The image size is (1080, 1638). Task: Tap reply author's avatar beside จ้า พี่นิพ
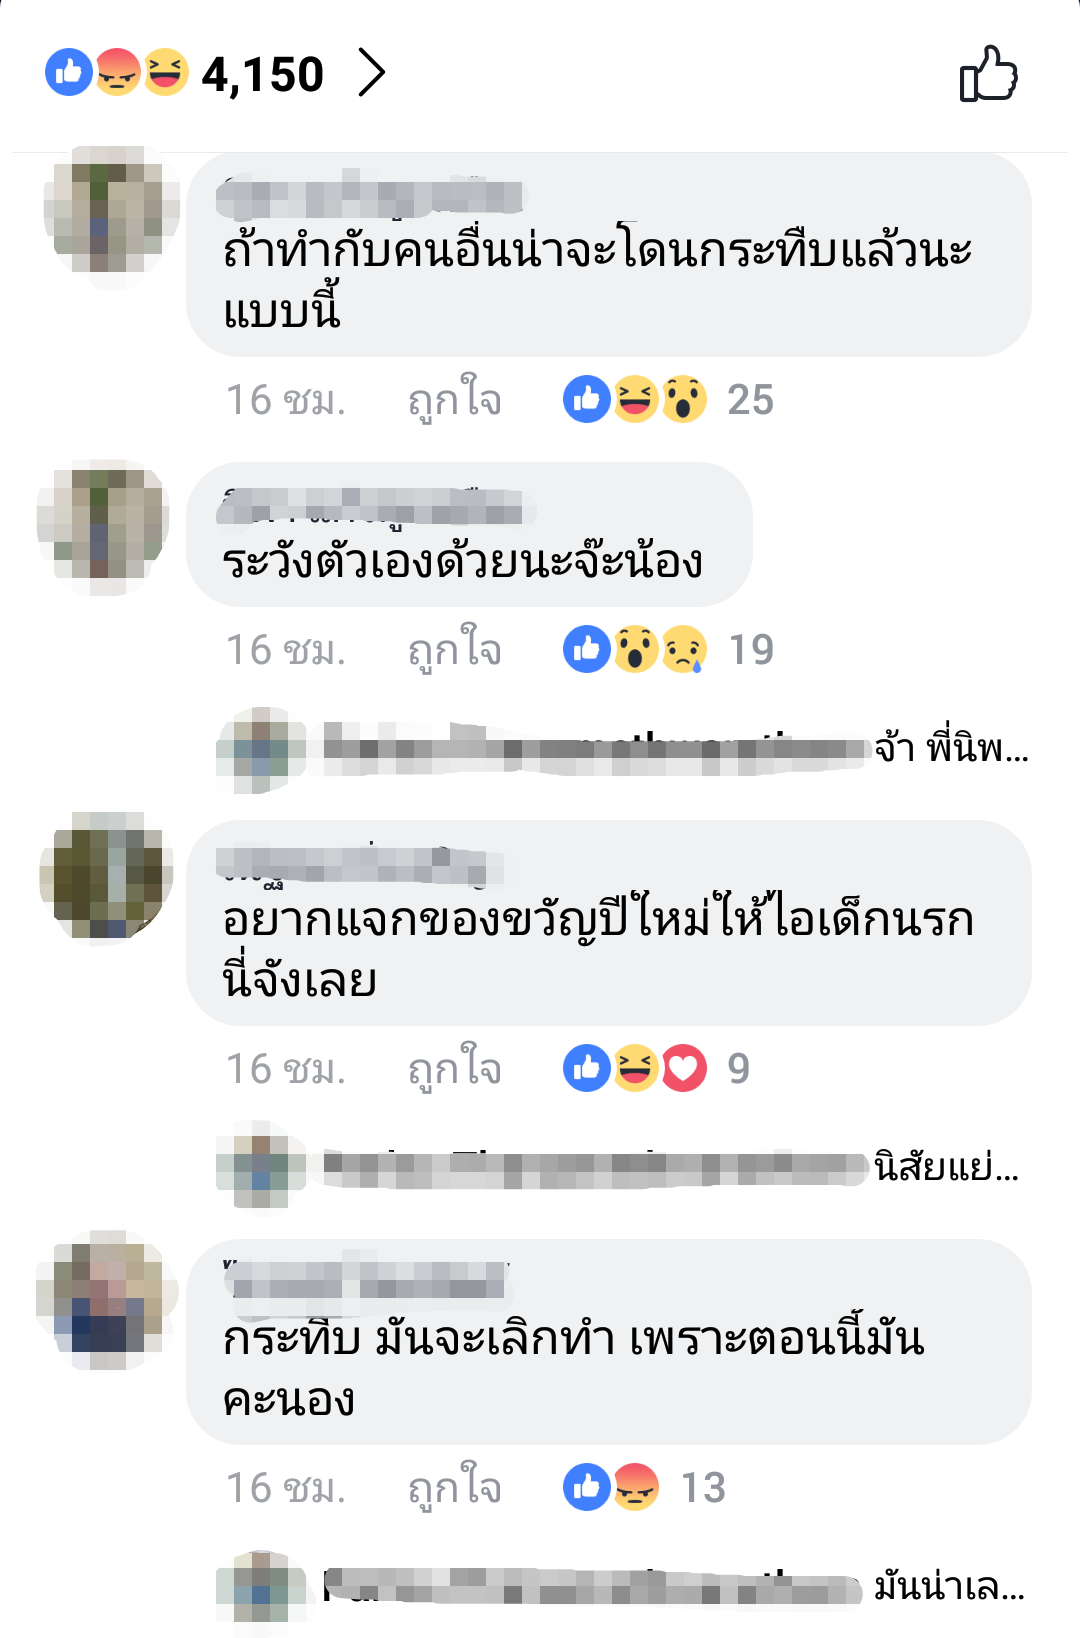pyautogui.click(x=261, y=751)
